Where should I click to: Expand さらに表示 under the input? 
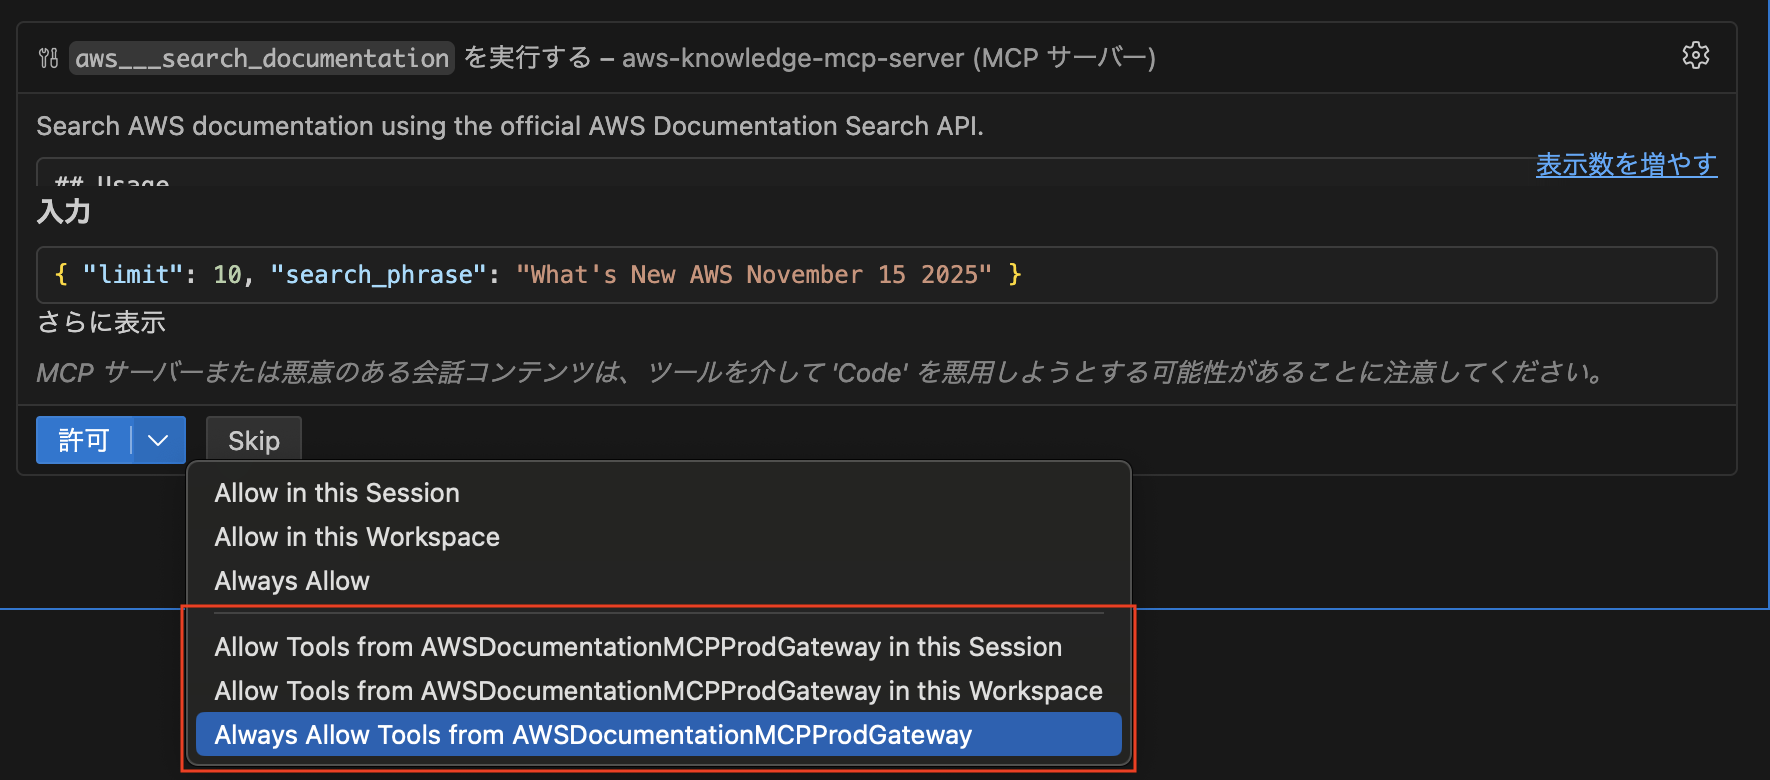(101, 322)
